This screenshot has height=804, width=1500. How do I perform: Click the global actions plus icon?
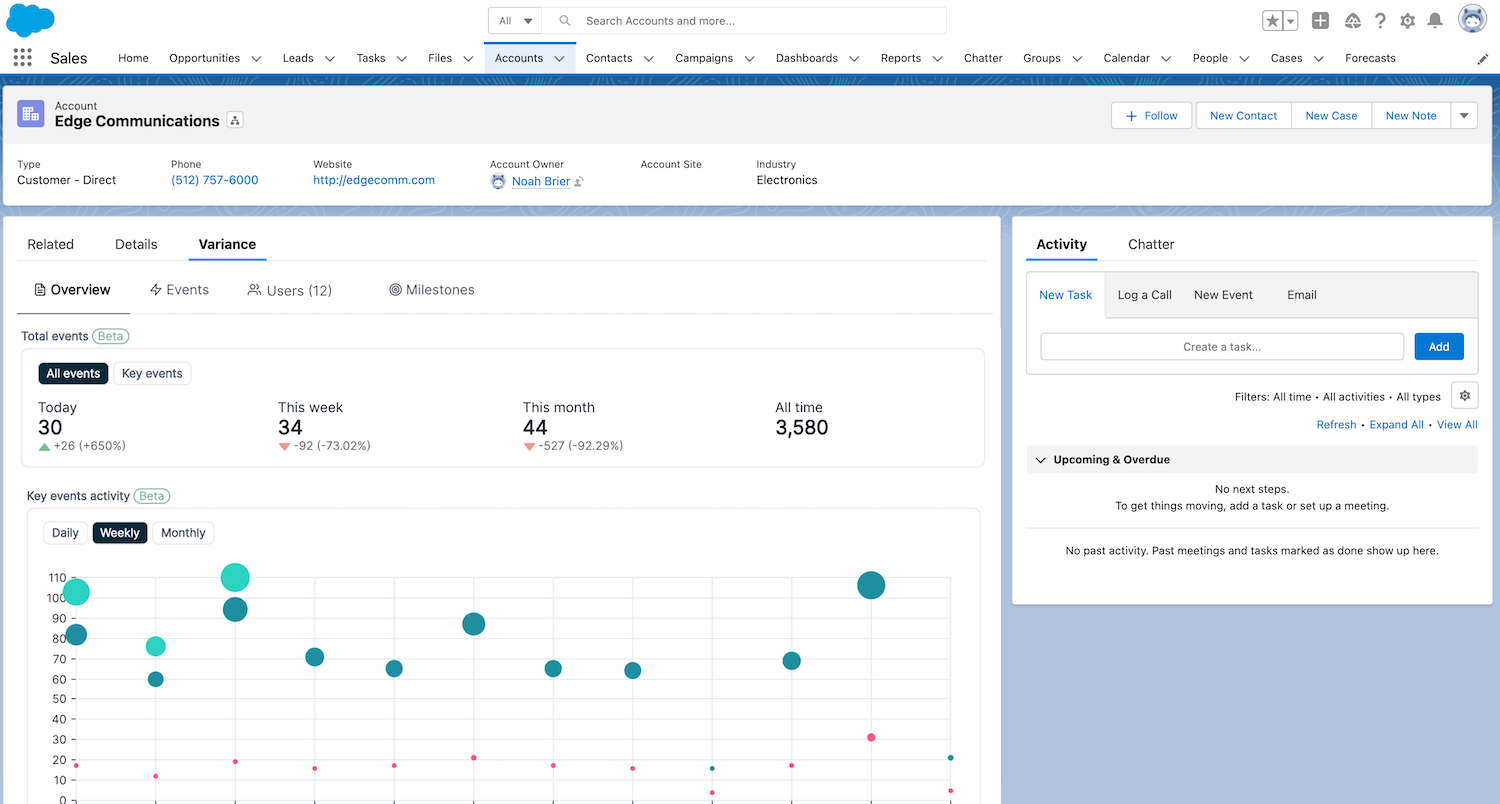tap(1320, 21)
